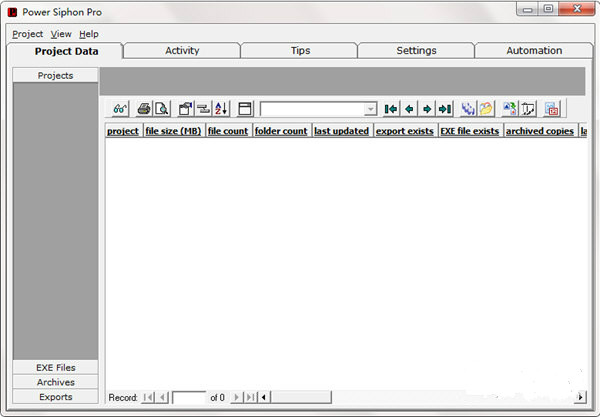The height and width of the screenshot is (417, 600).
Task: Switch to the Project Data tab
Action: 66,51
